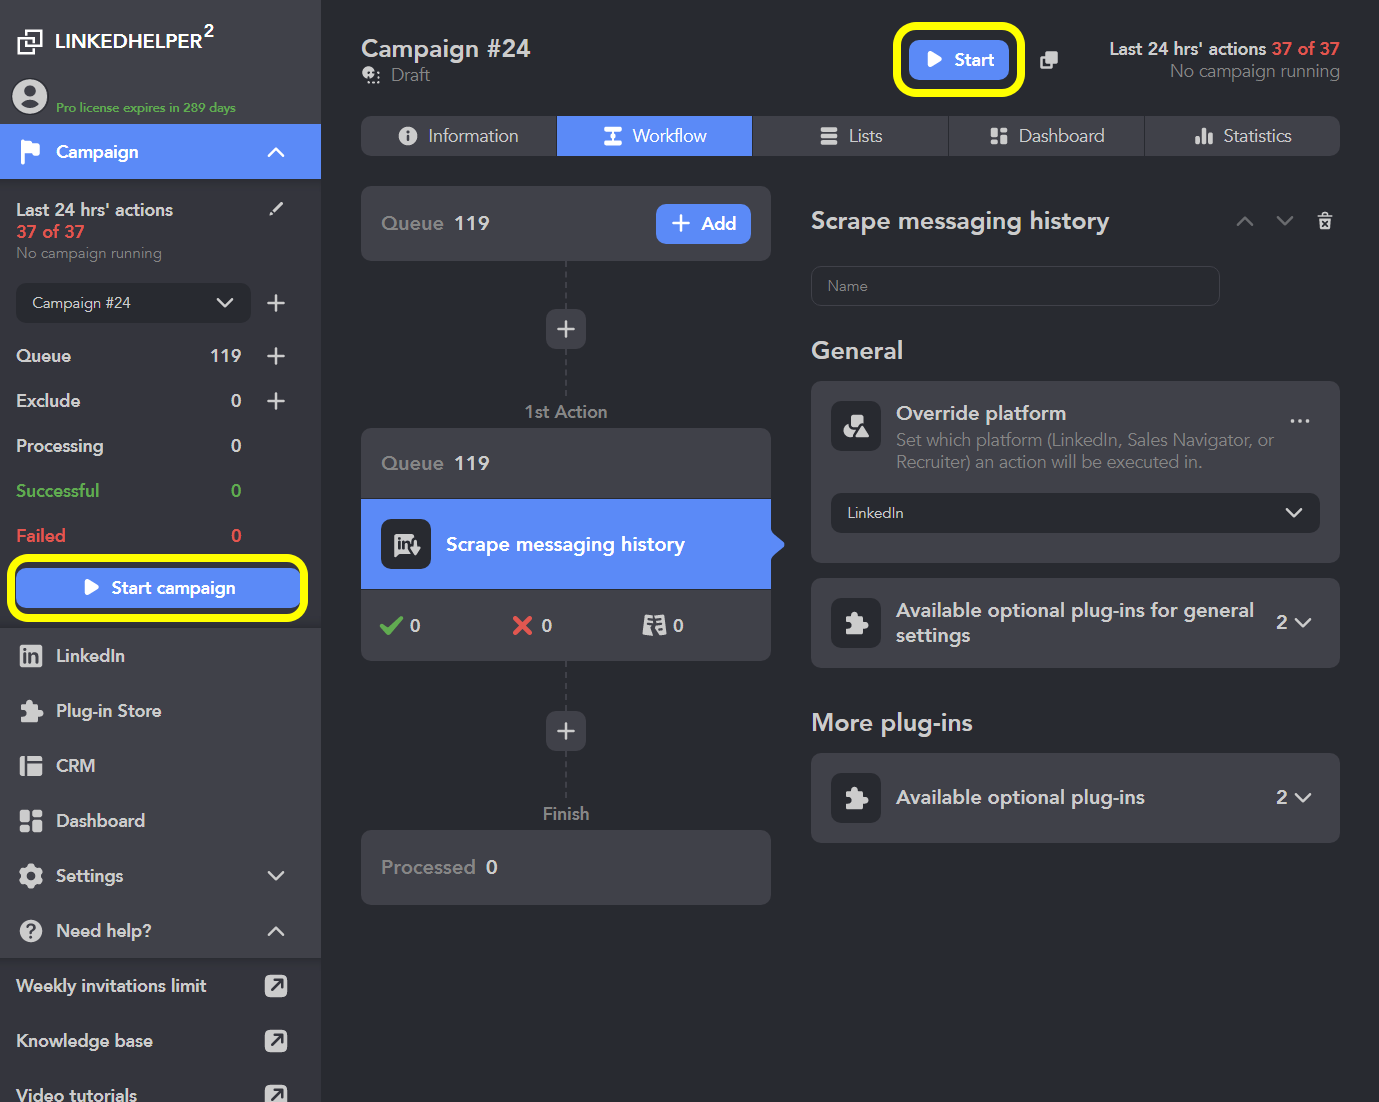Image resolution: width=1379 pixels, height=1102 pixels.
Task: Open the Statistics tab
Action: coord(1242,136)
